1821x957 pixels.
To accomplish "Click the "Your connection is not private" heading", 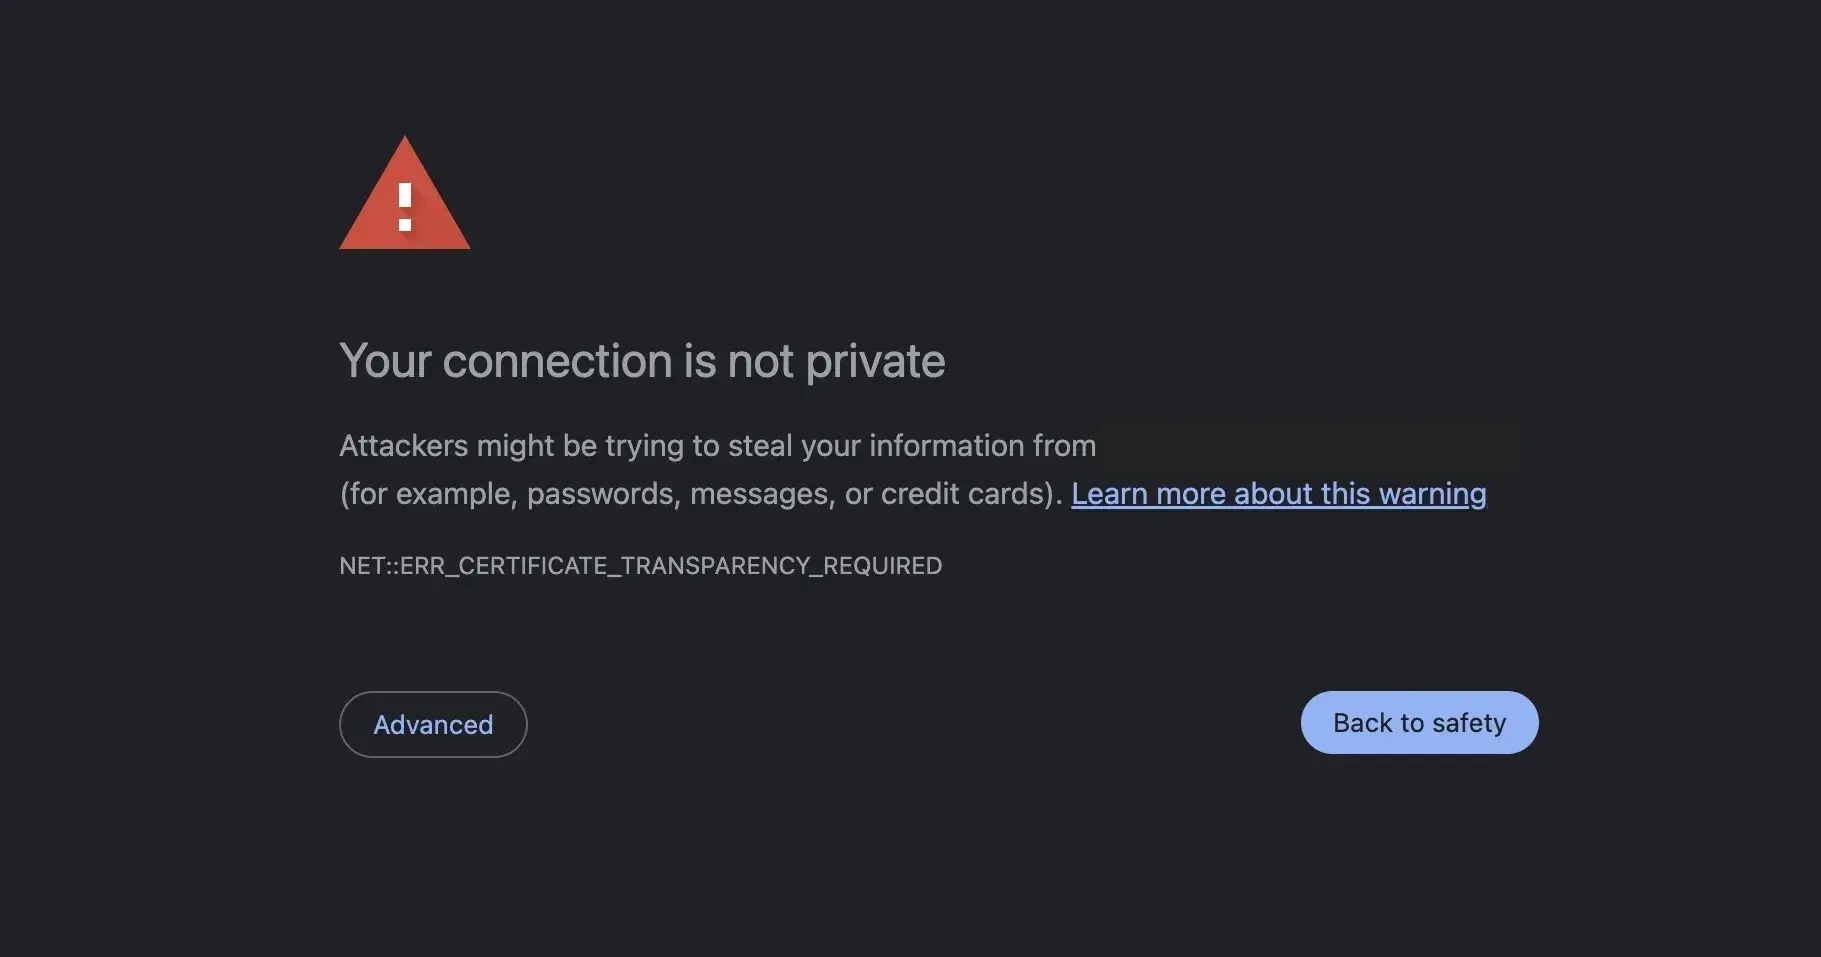I will click(642, 361).
